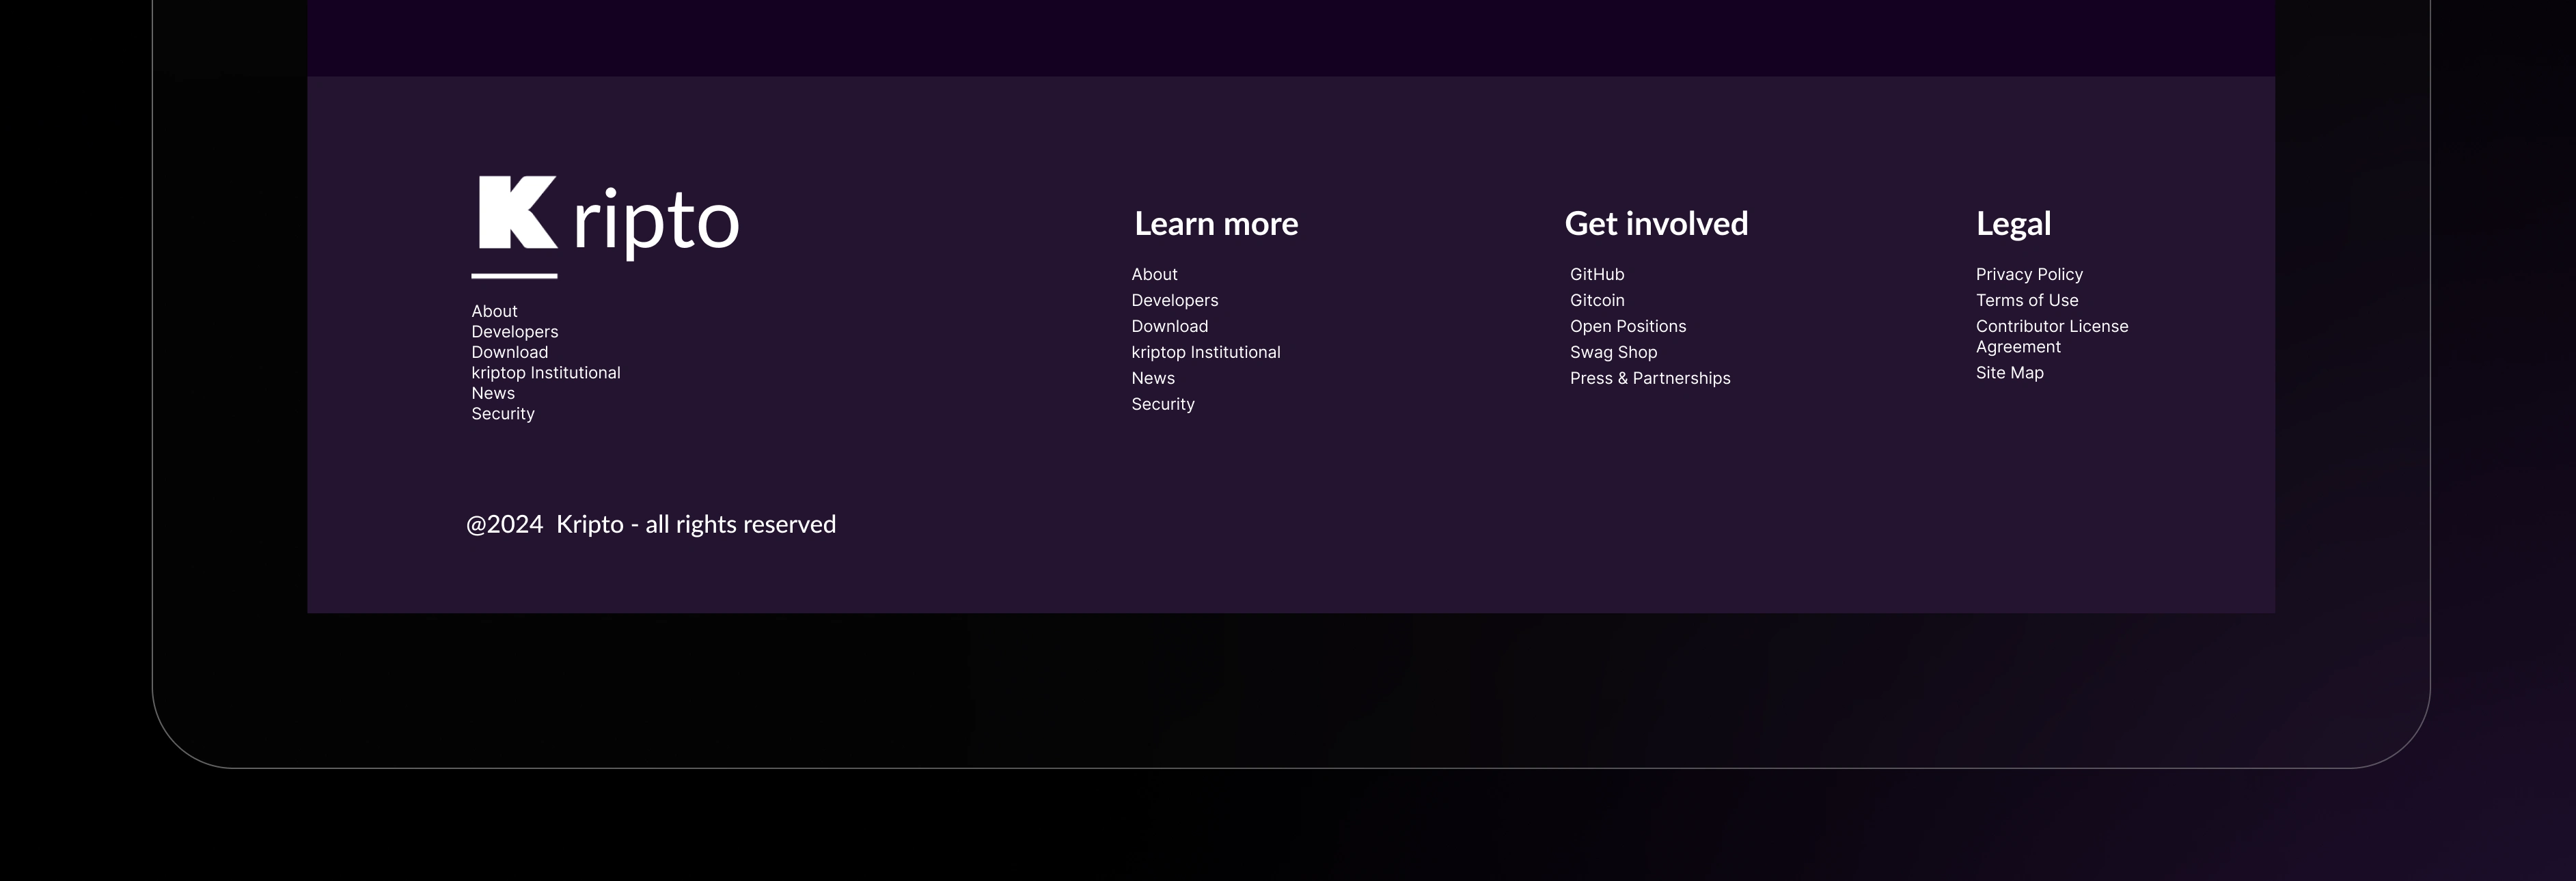Screen dimensions: 2576x881
Task: Open kriptop Institutional in Learn more column
Action: click(x=1206, y=352)
